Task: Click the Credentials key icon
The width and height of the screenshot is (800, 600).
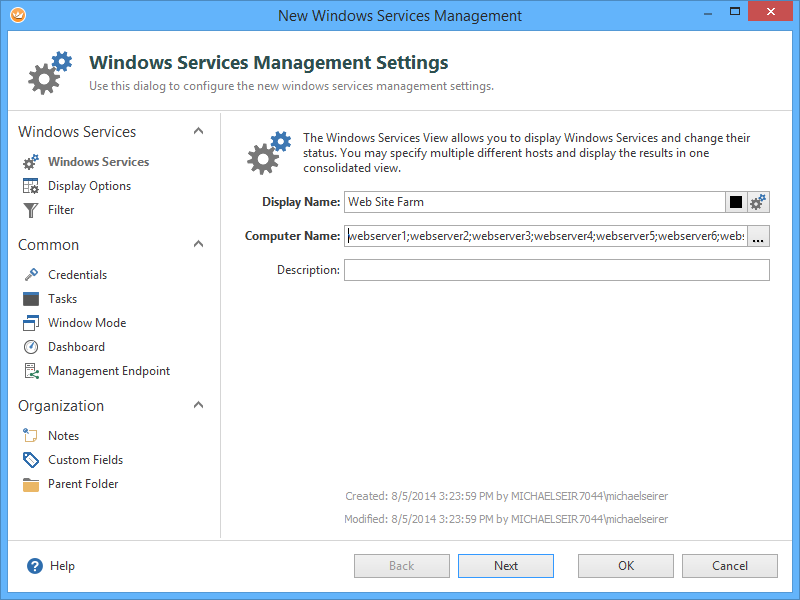Action: pyautogui.click(x=31, y=275)
